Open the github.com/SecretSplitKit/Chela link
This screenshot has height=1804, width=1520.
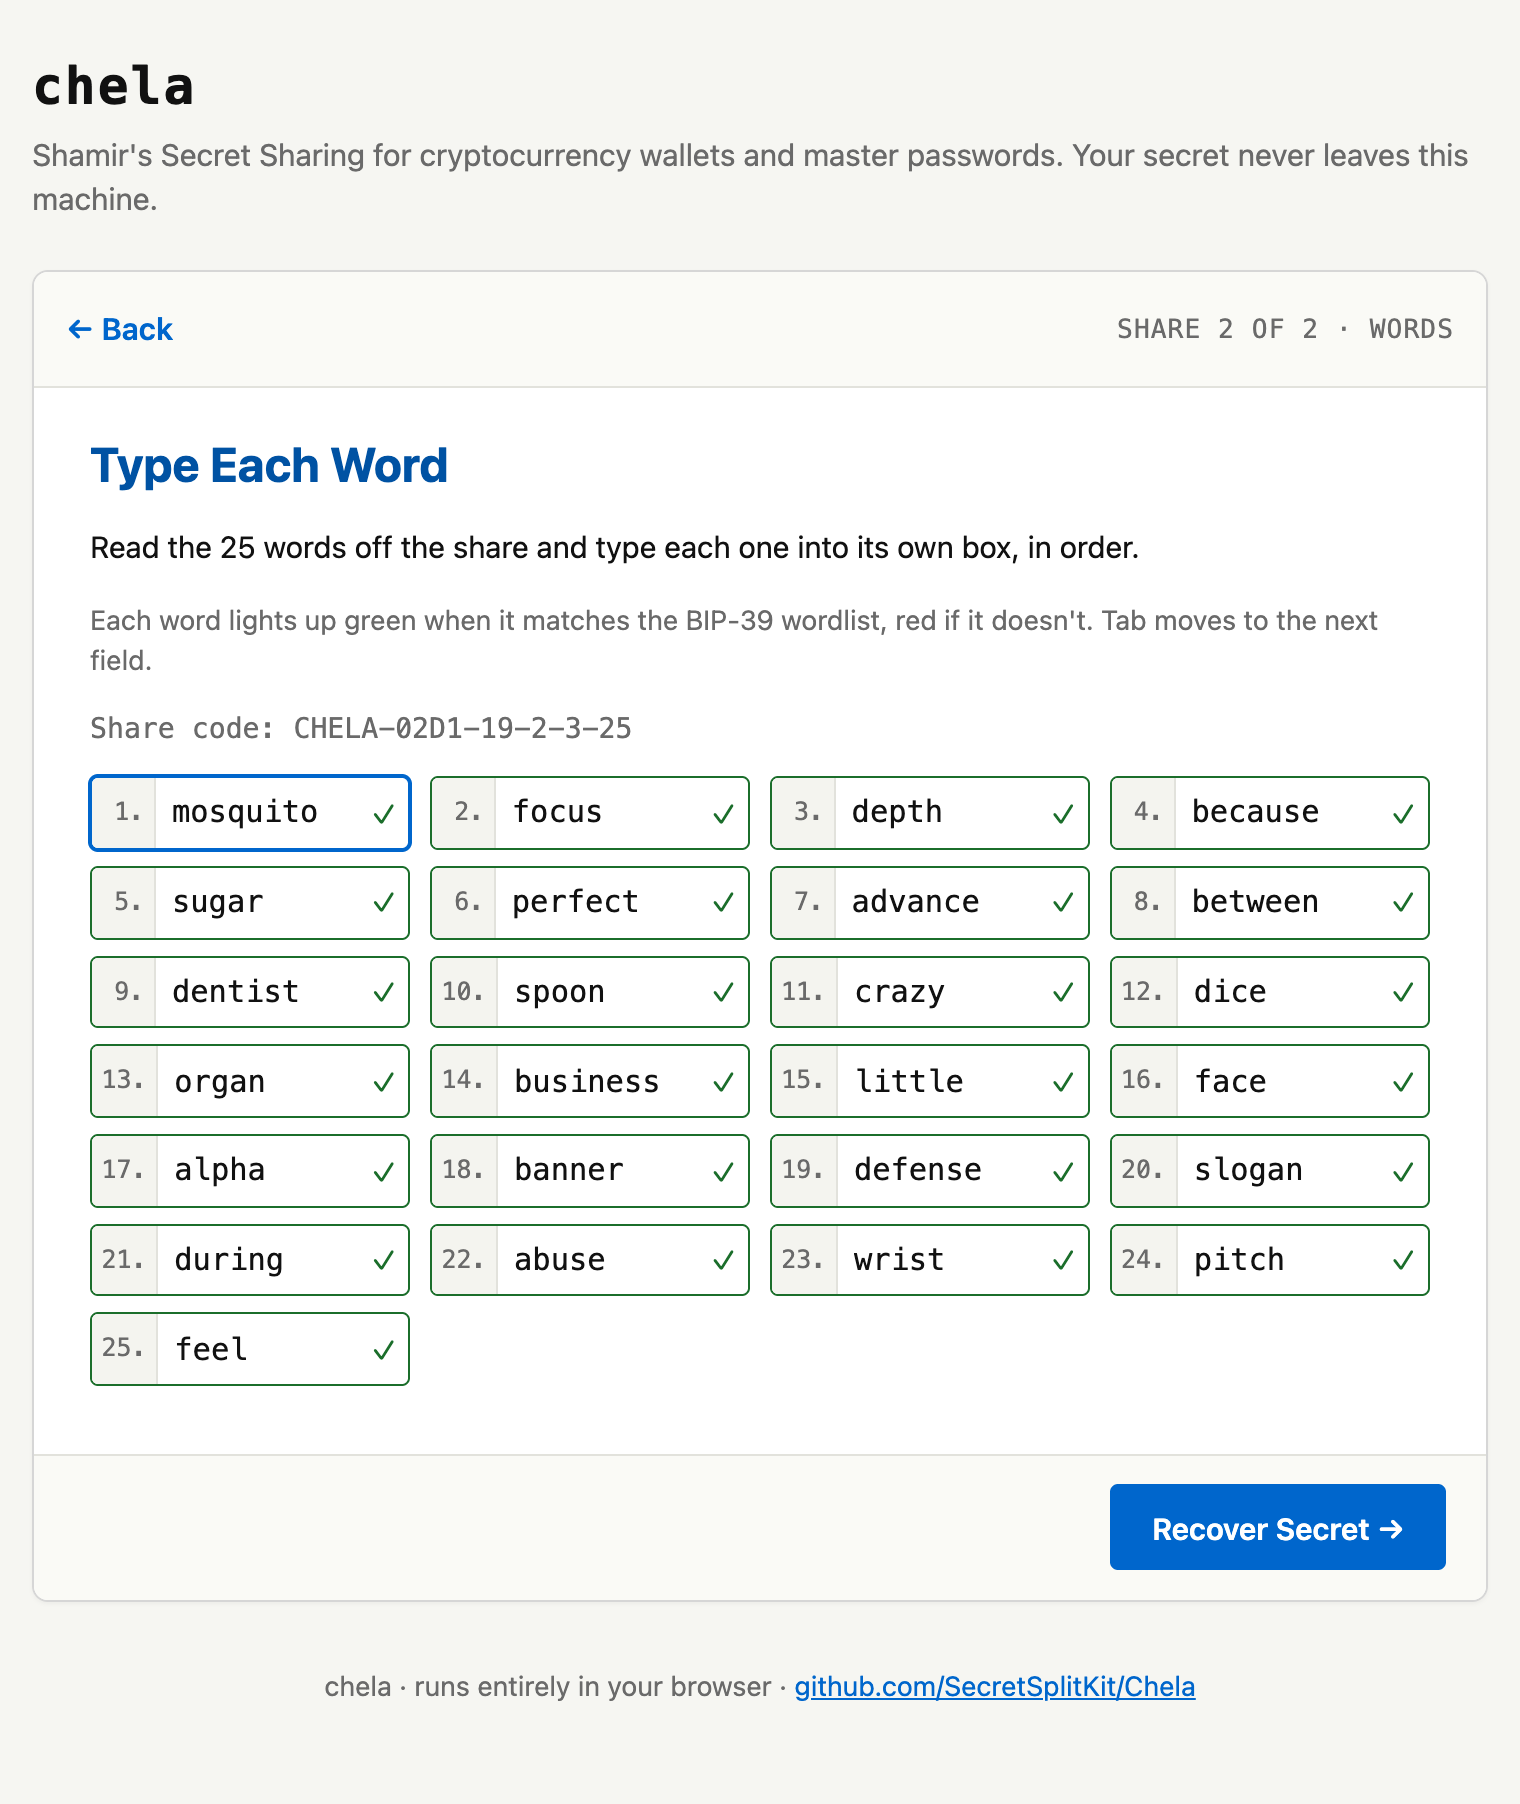click(994, 1687)
